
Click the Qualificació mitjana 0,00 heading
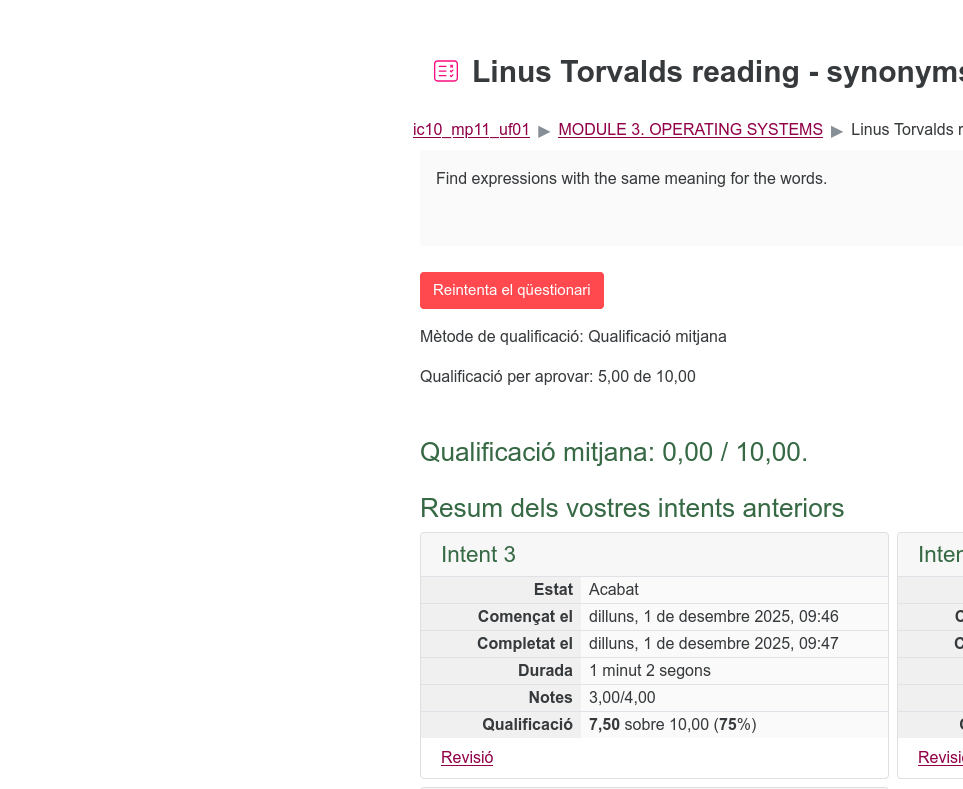pyautogui.click(x=613, y=452)
